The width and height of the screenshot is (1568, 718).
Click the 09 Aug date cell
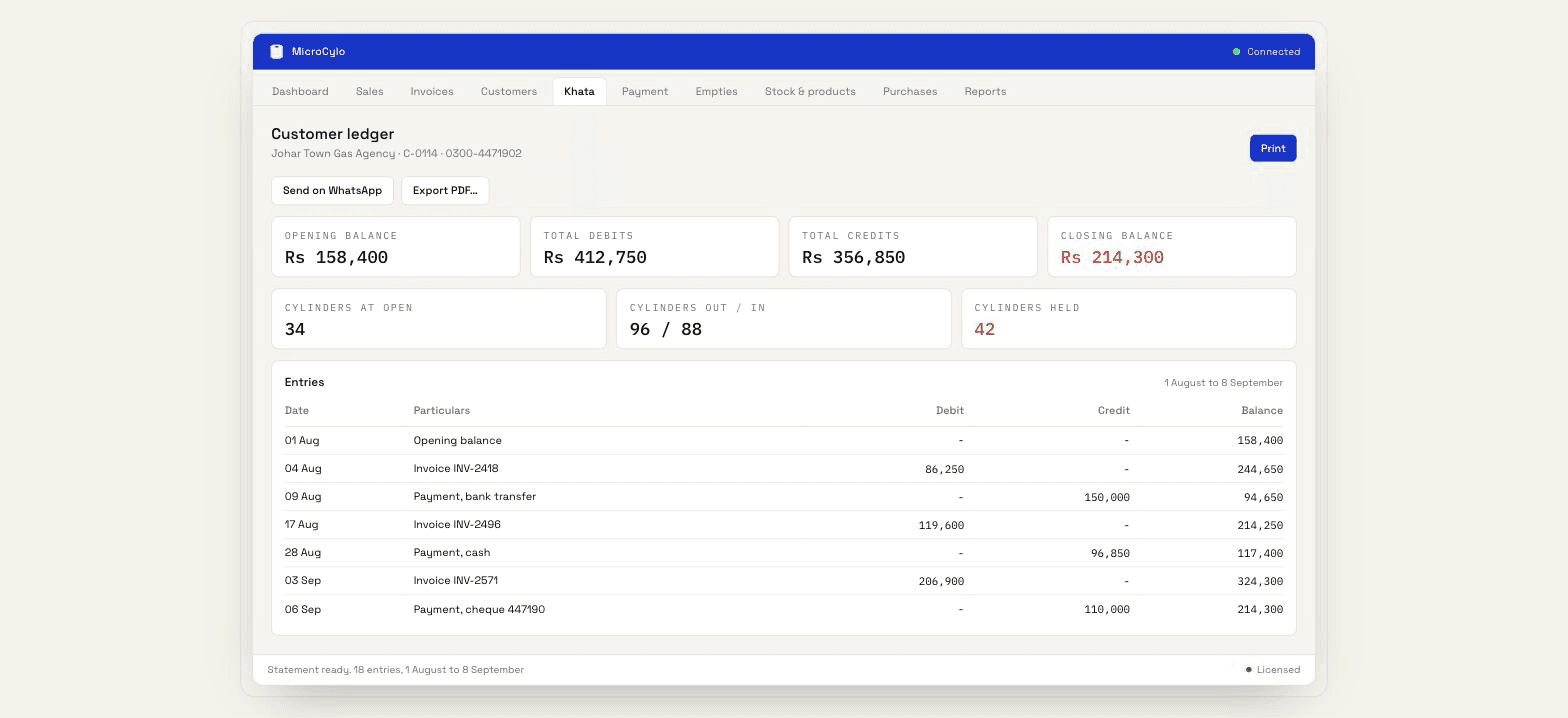pos(303,497)
